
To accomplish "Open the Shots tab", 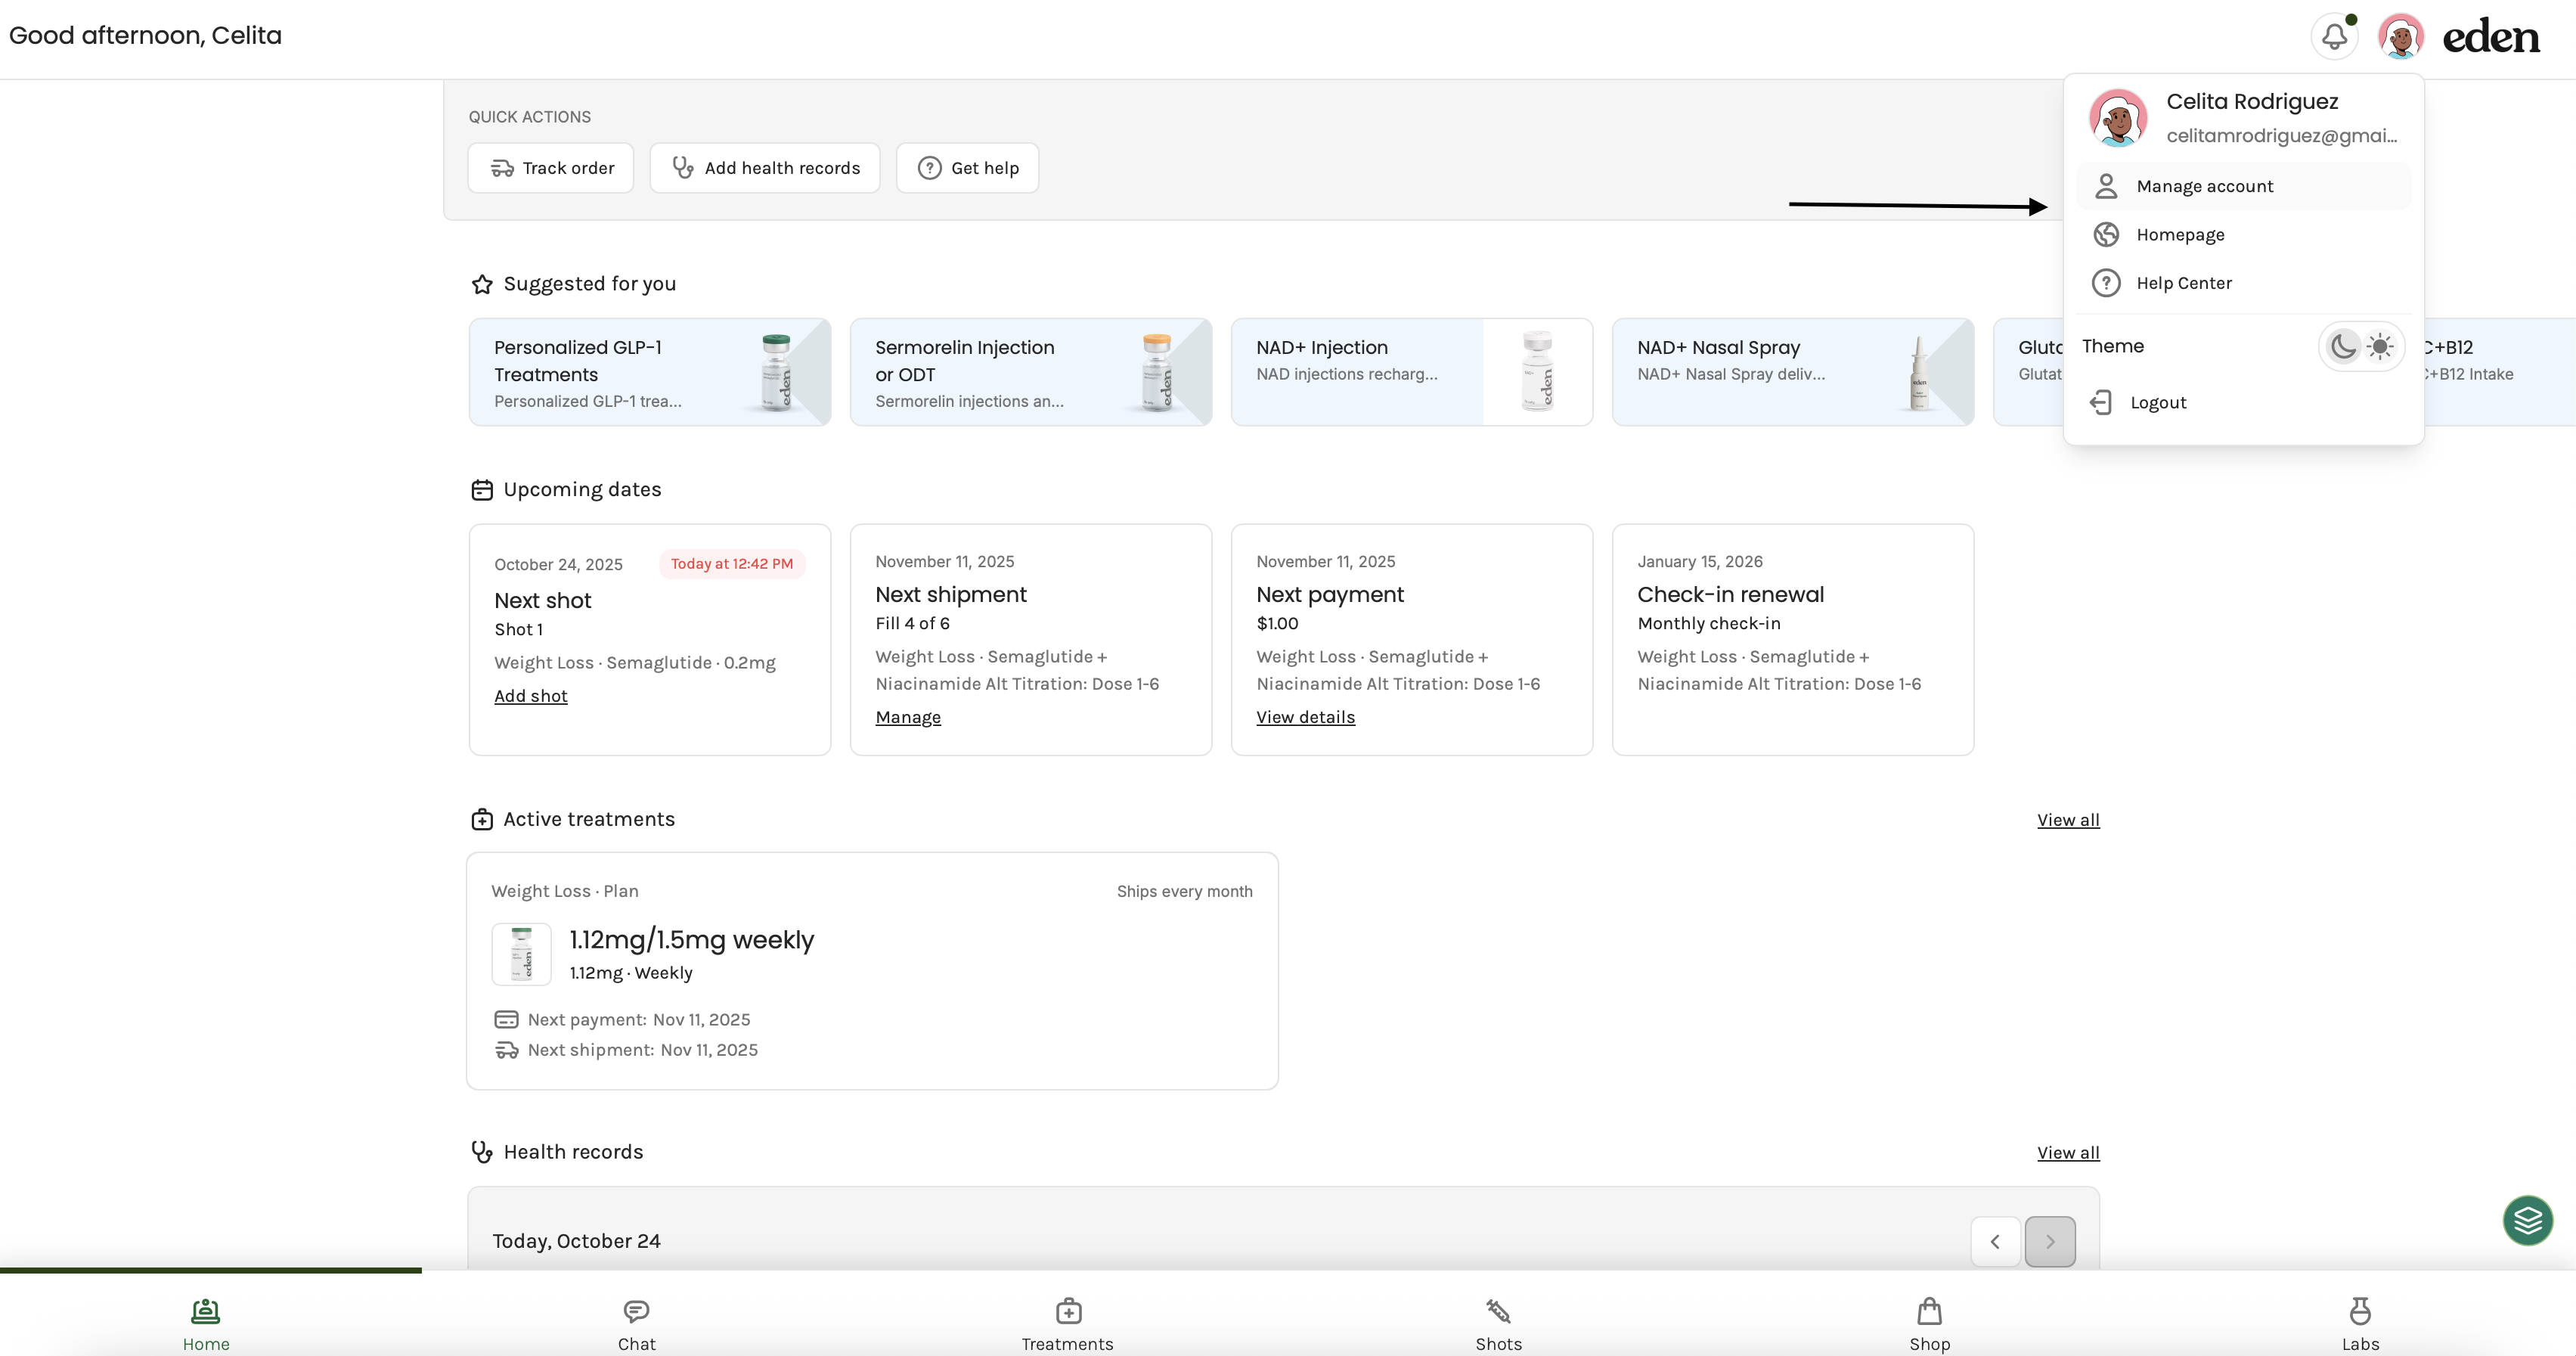I will [x=1498, y=1324].
